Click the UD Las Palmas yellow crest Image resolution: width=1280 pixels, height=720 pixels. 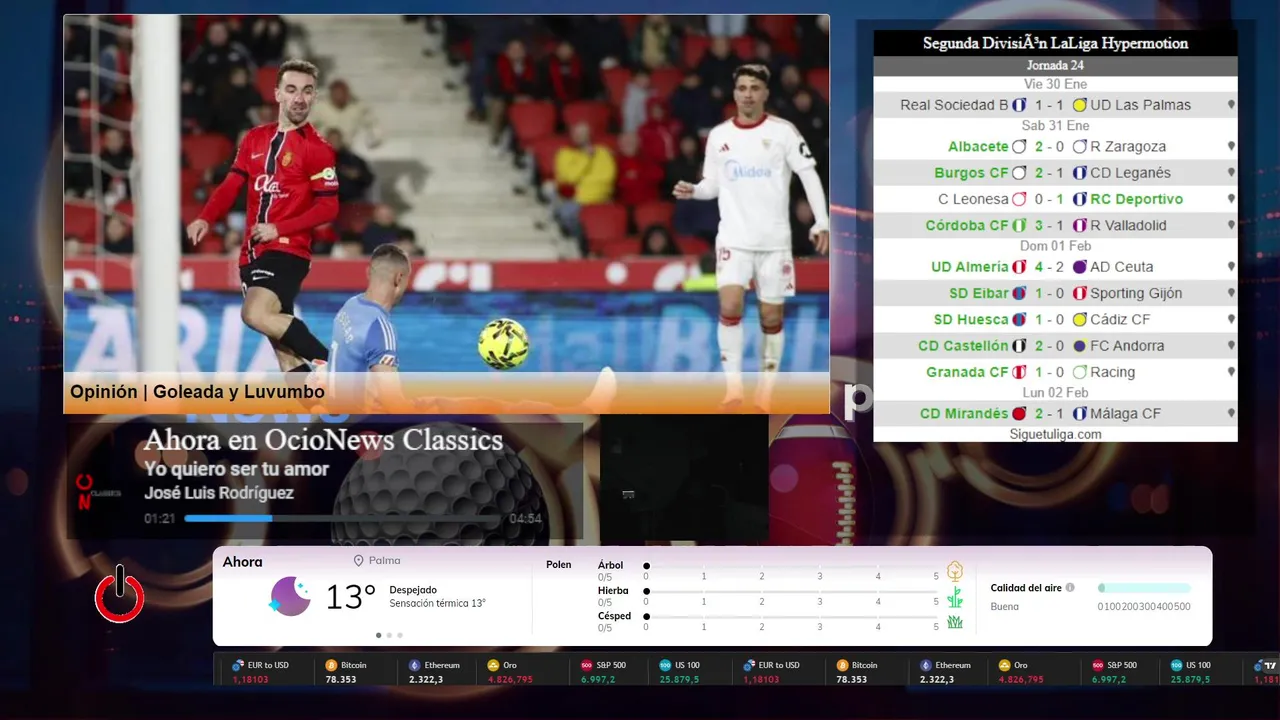1079,105
